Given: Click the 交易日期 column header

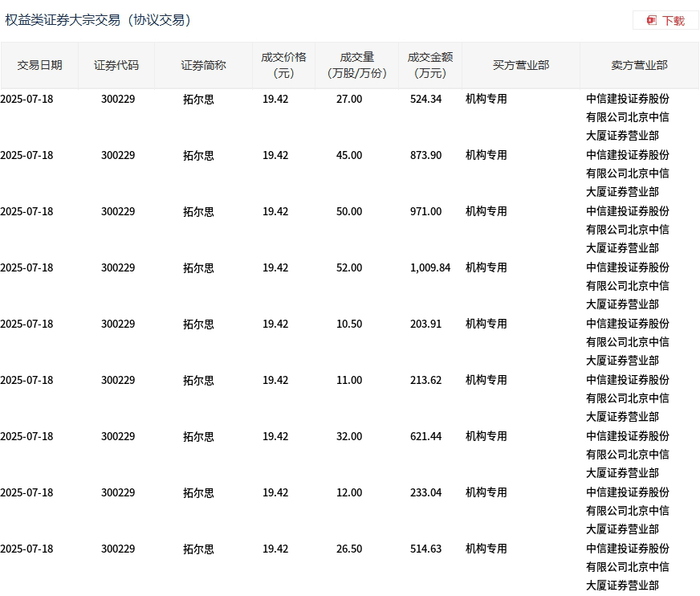Looking at the screenshot, I should tap(40, 66).
